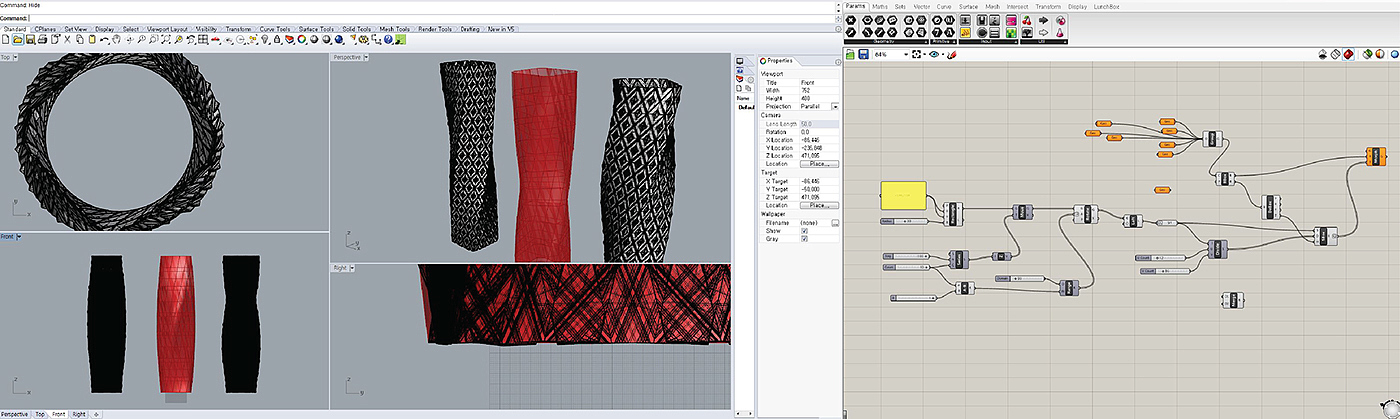Switch to the Curve Tools toolbar tab
Viewport: 1400px width, 419px height.
pyautogui.click(x=274, y=29)
